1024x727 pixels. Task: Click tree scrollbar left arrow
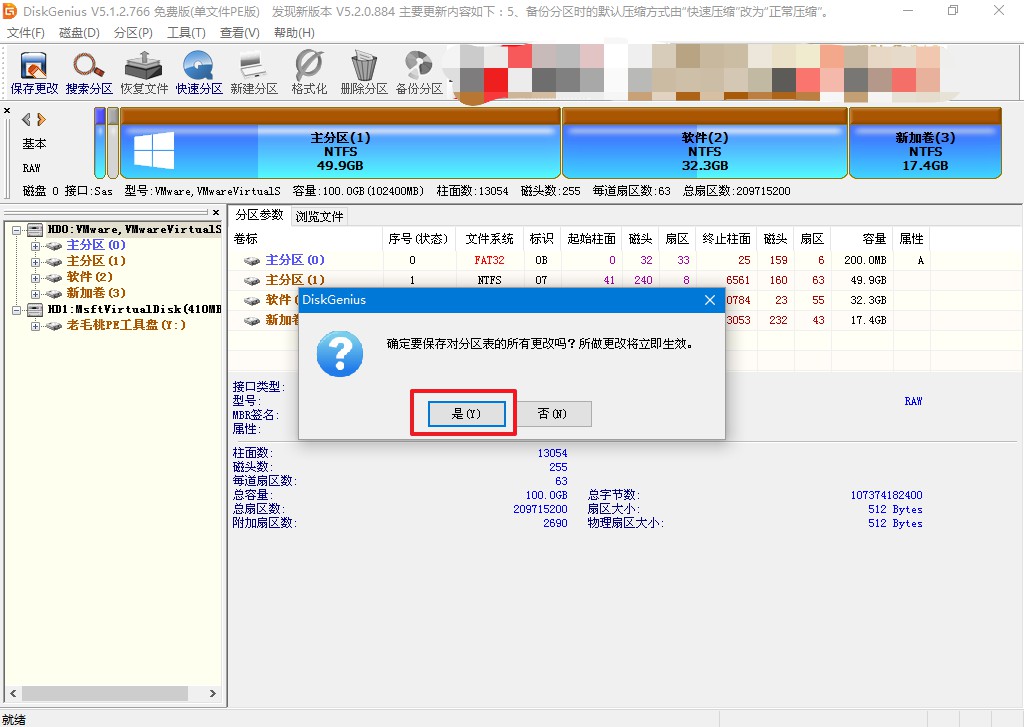point(12,693)
